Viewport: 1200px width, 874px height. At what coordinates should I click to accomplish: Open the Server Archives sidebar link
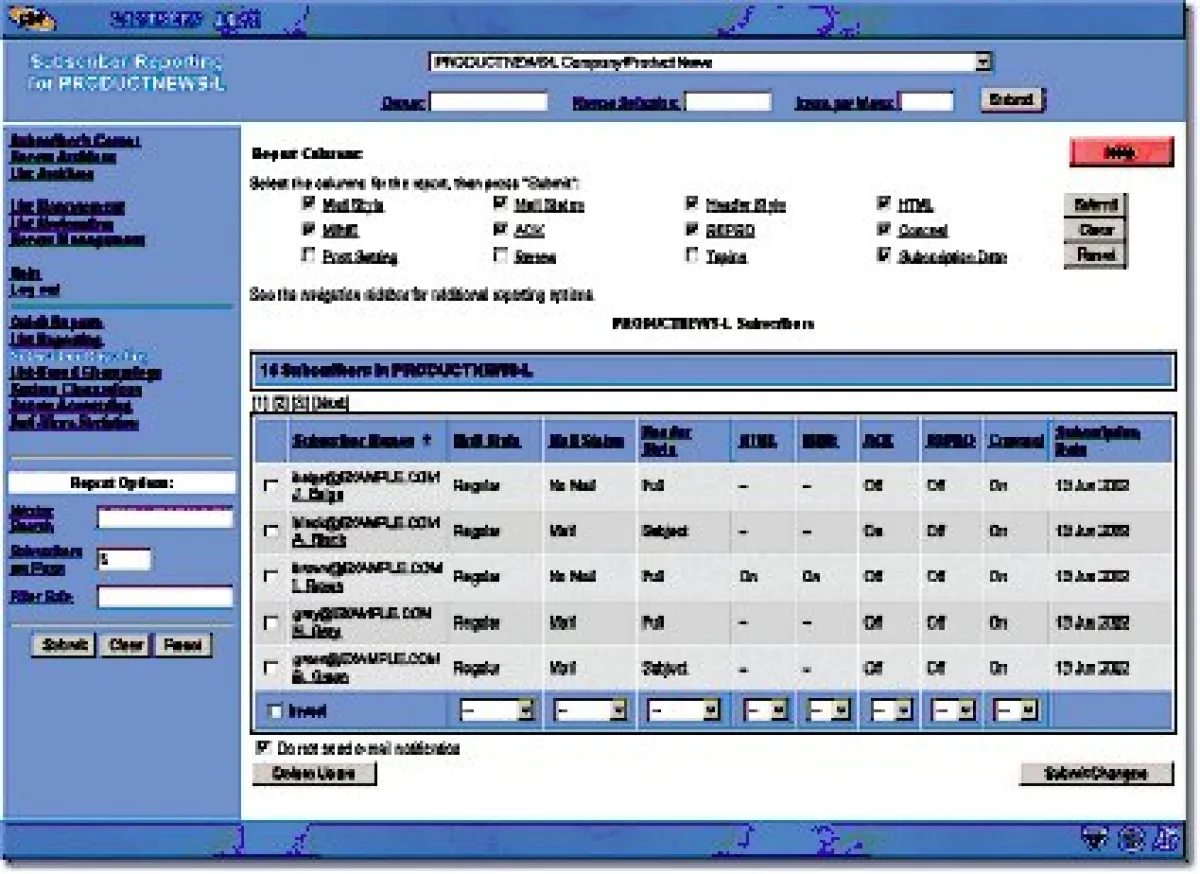pos(63,157)
